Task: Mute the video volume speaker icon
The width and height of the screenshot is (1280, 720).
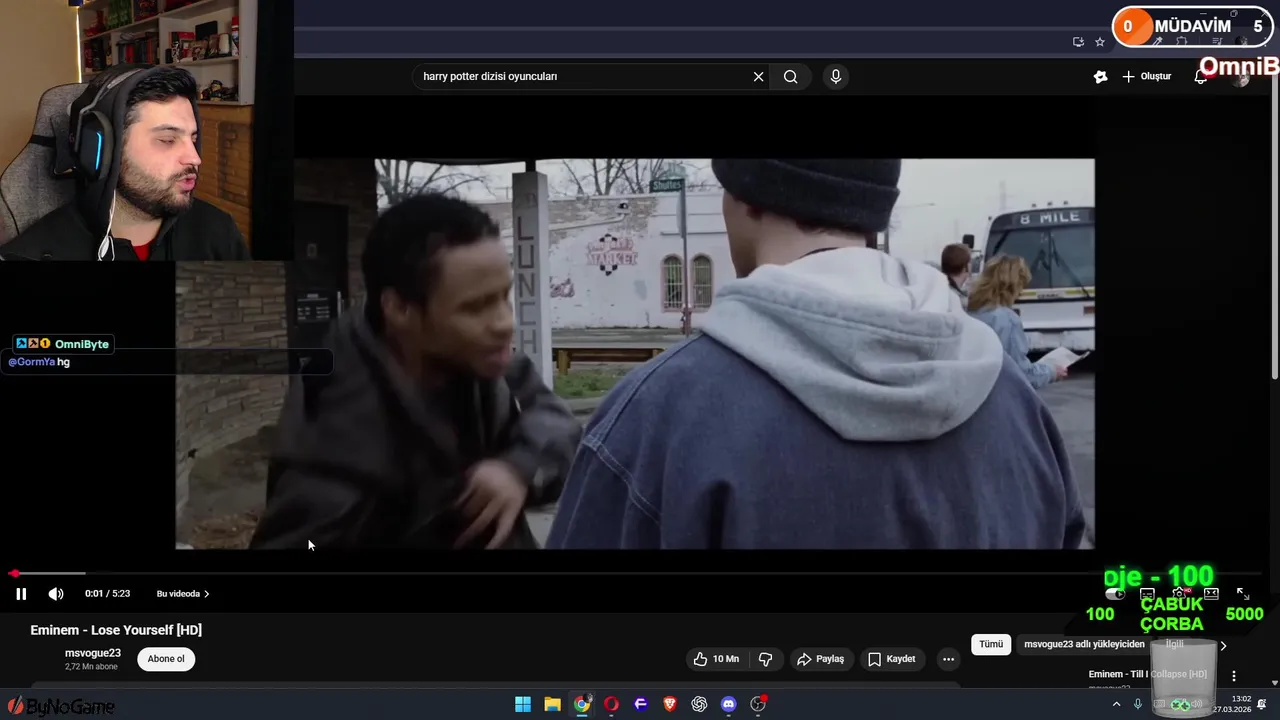Action: [x=56, y=594]
